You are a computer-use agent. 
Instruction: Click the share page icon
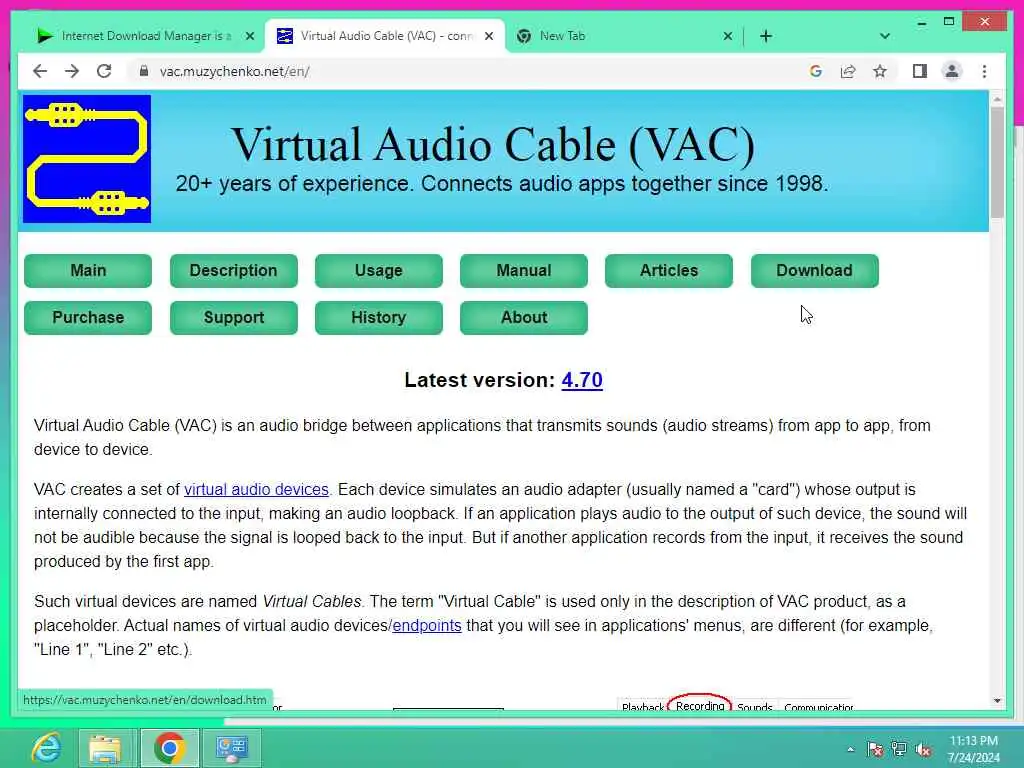tap(848, 71)
